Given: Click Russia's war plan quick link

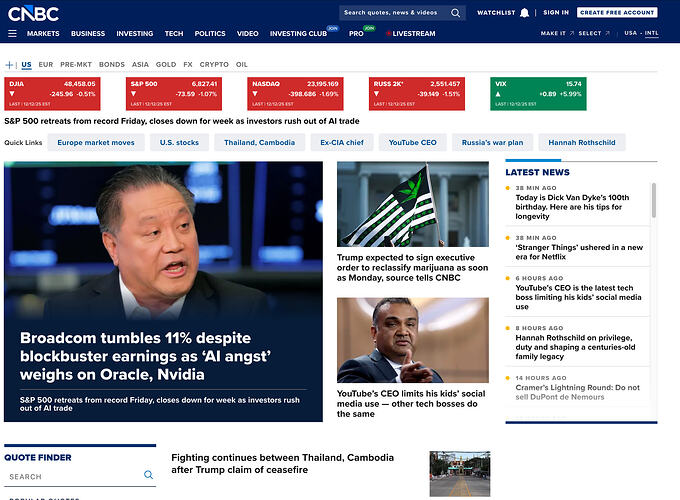Looking at the screenshot, I should (x=492, y=142).
